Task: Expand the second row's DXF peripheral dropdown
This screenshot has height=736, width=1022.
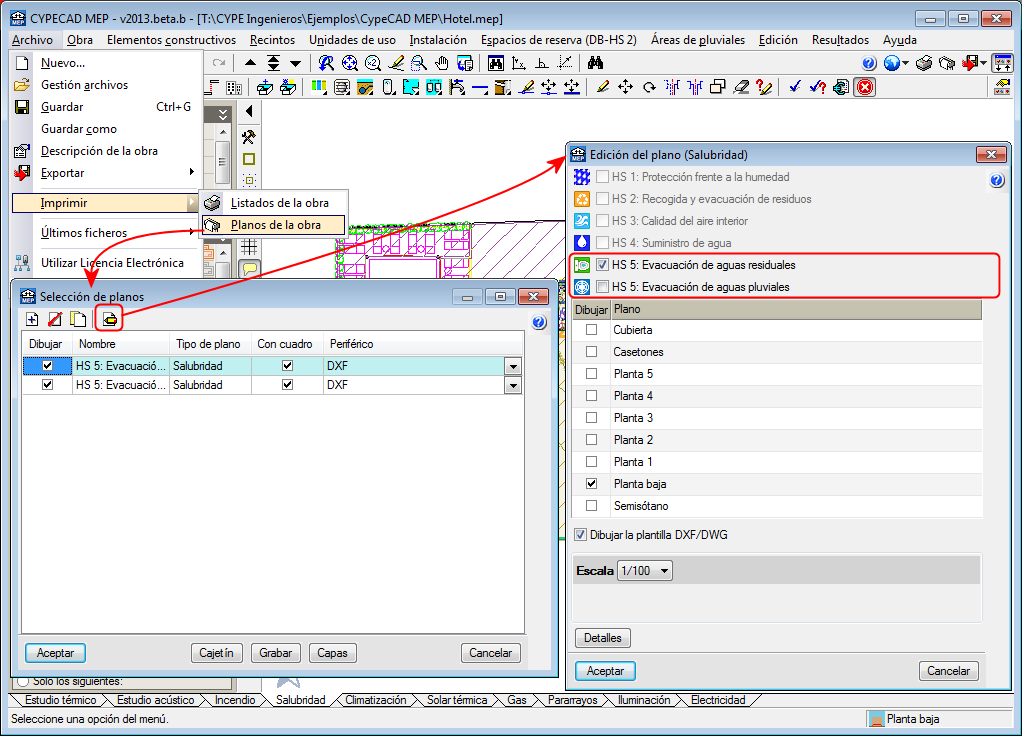Action: [x=513, y=385]
